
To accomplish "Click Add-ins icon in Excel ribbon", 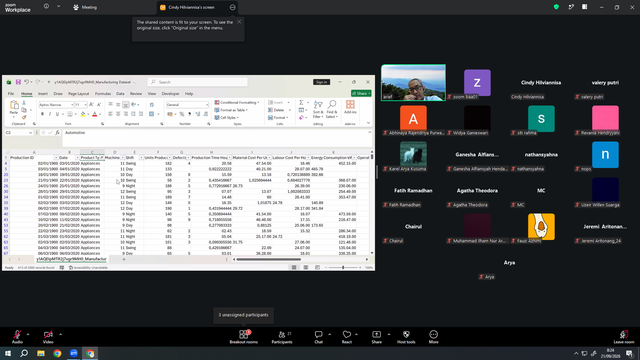I will [x=350, y=104].
